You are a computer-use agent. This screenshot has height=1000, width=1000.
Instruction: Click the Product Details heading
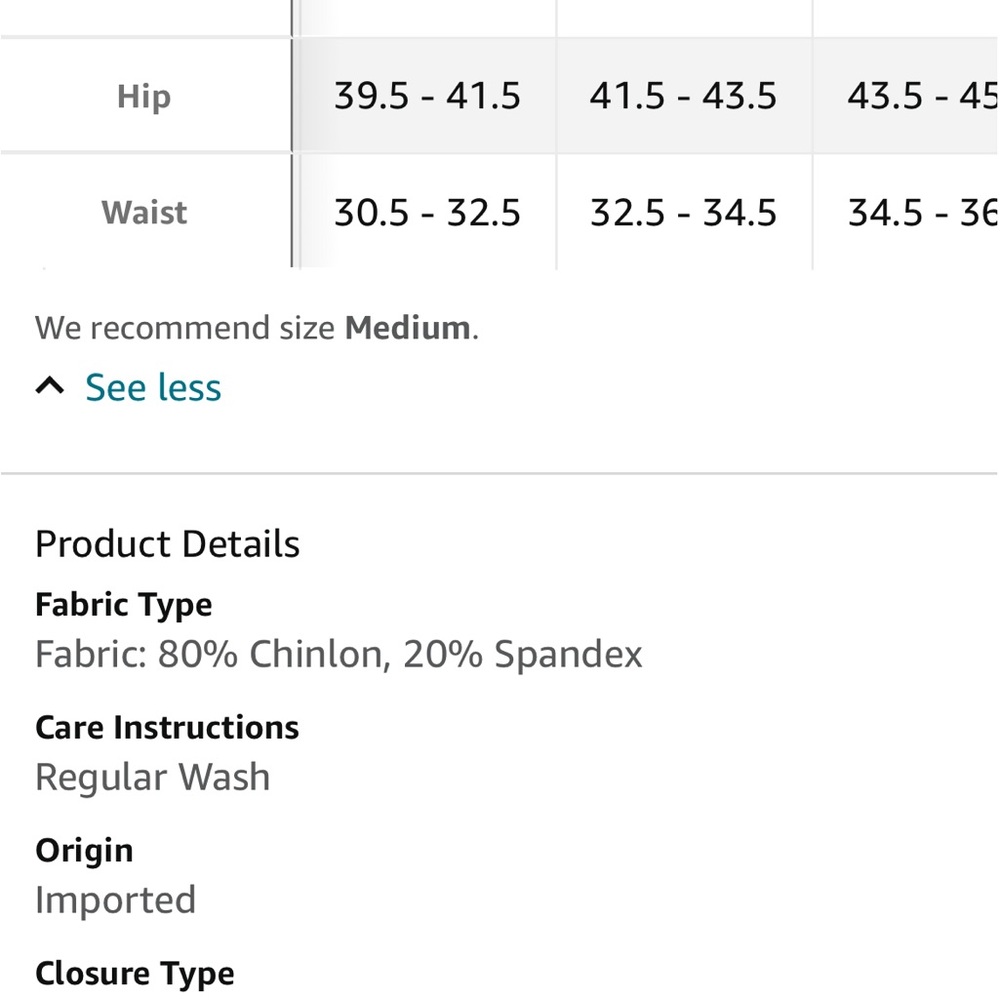(x=167, y=544)
